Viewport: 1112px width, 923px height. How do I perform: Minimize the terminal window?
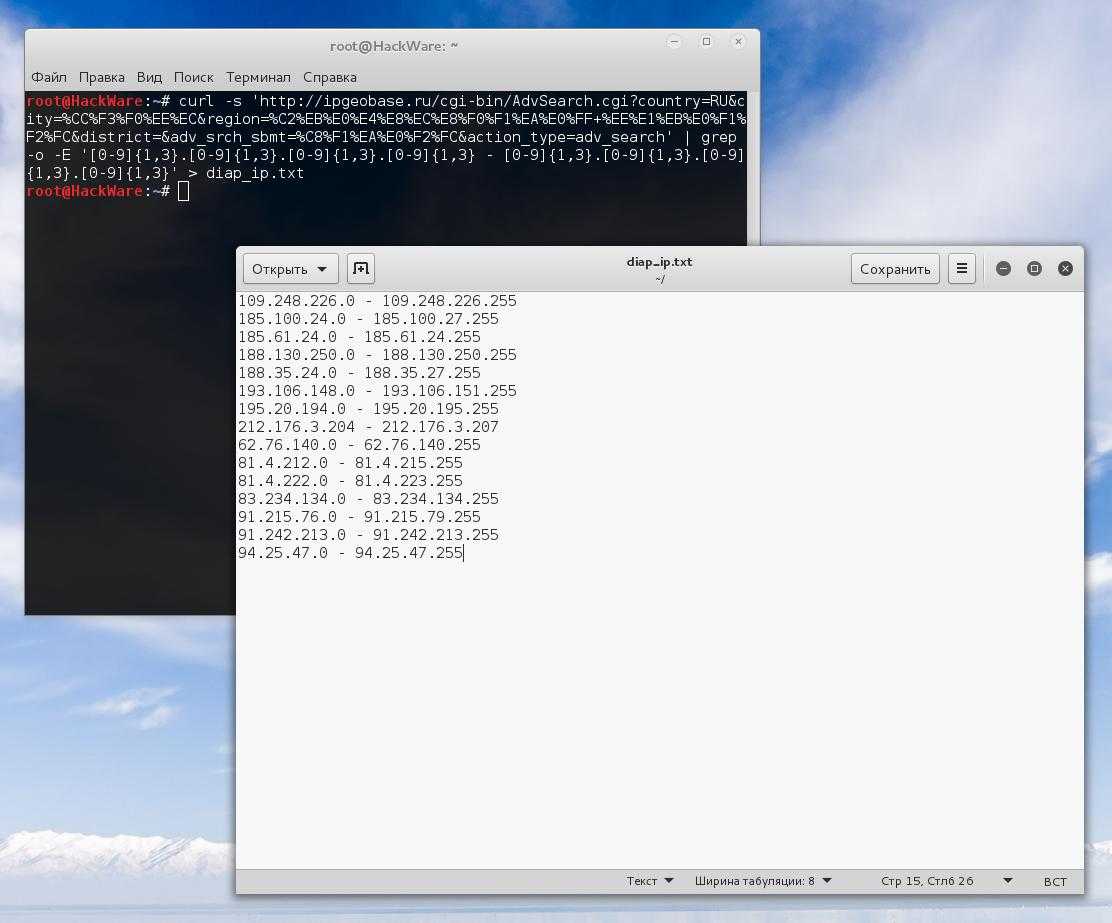tap(674, 42)
